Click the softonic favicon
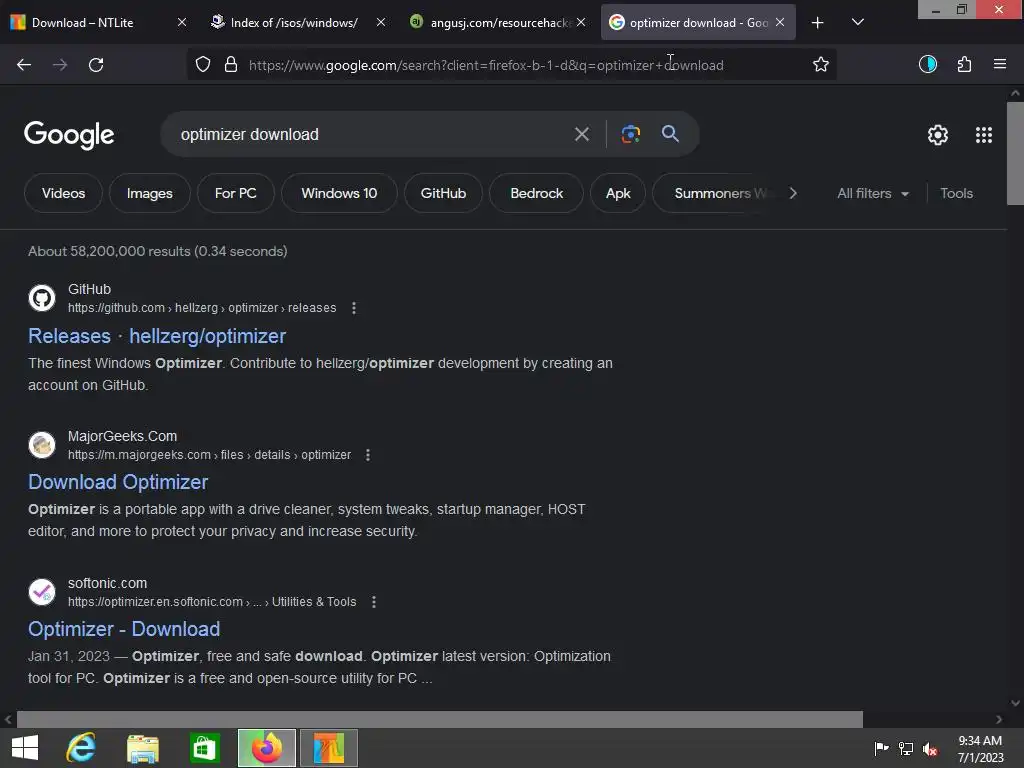Image resolution: width=1024 pixels, height=768 pixels. pos(42,592)
